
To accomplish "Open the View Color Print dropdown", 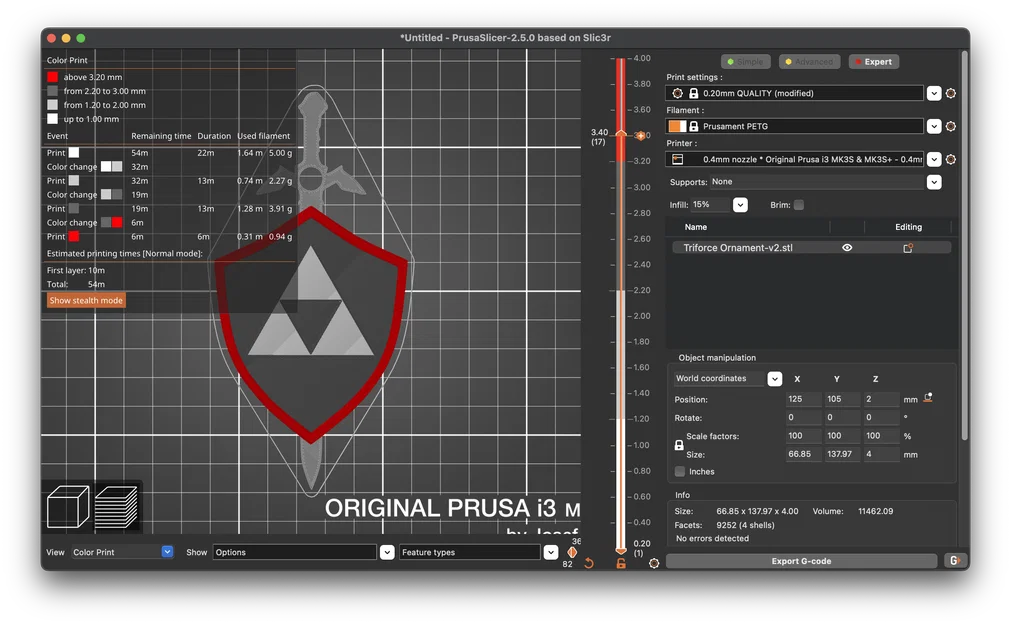I will point(167,552).
